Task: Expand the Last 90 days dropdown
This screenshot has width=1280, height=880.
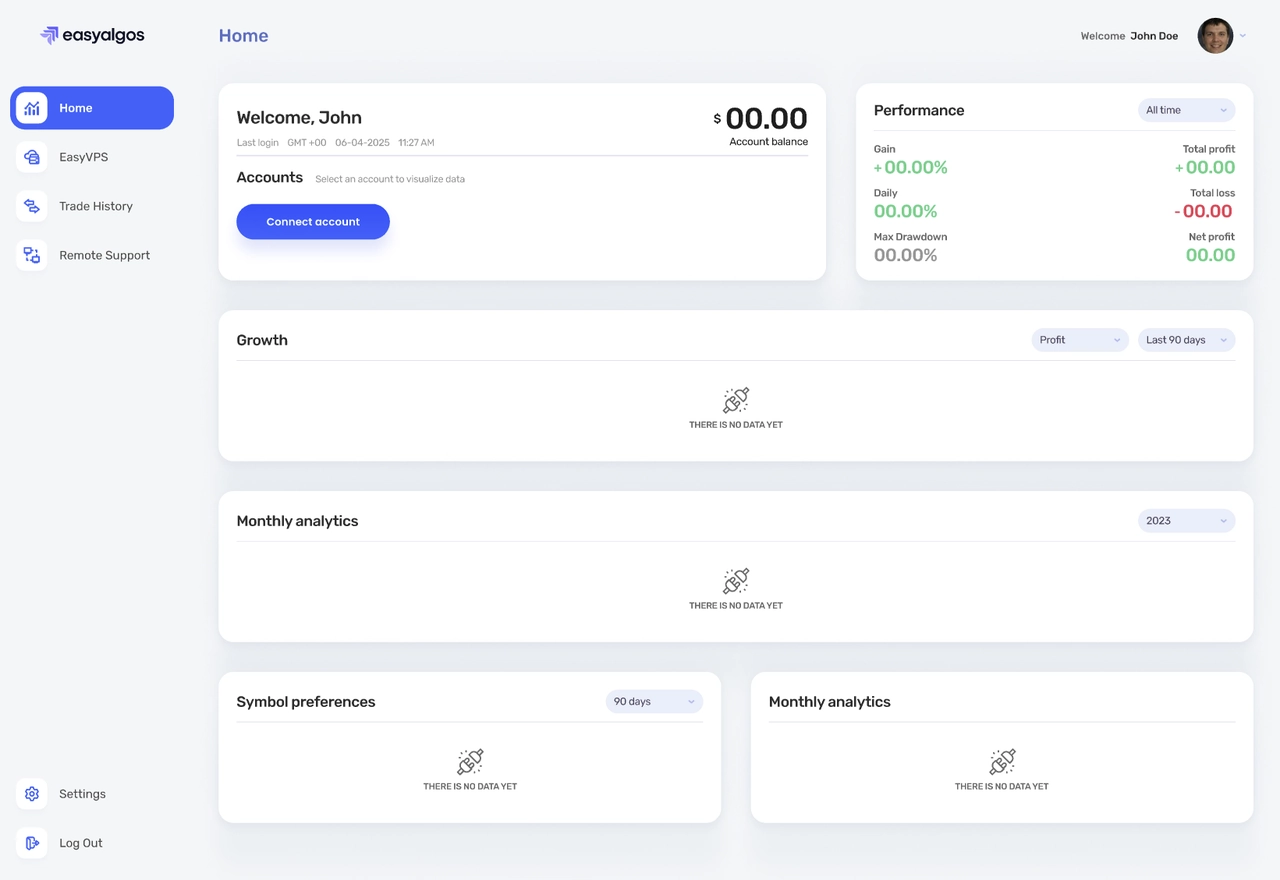Action: coord(1186,340)
